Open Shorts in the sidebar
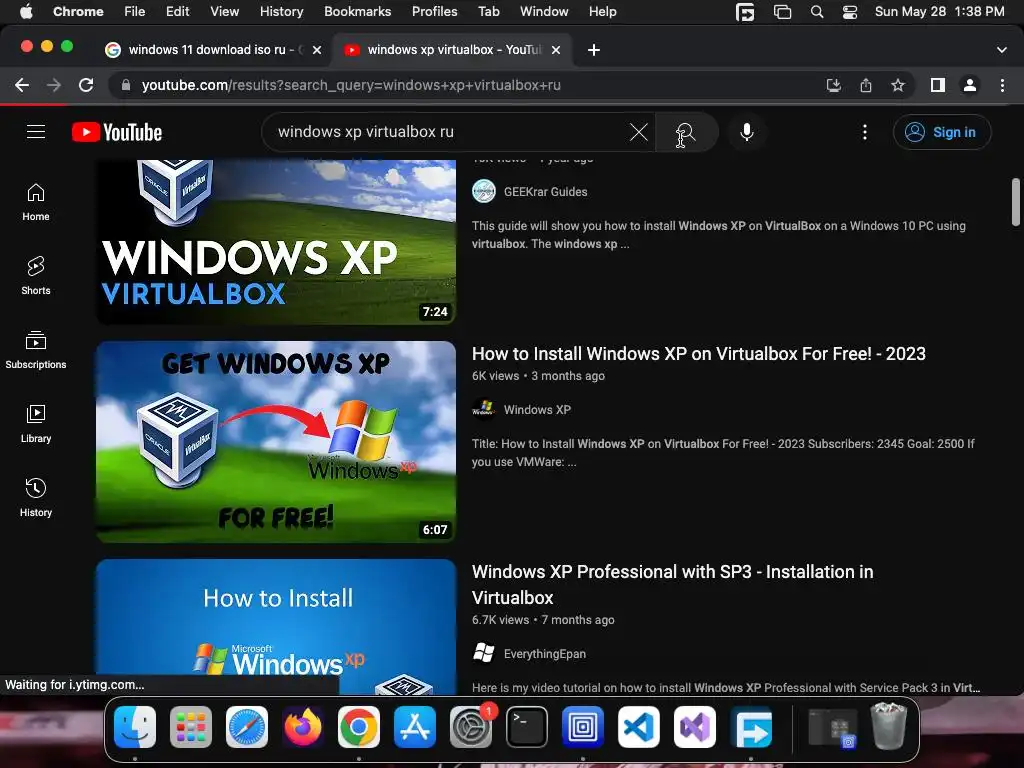This screenshot has width=1024, height=768. 36,276
